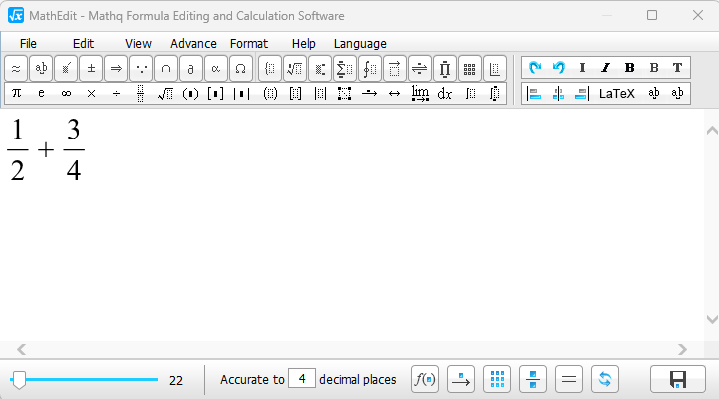Screen dimensions: 719x399
Task: Click the blue refresh arrows icon
Action: 605,379
